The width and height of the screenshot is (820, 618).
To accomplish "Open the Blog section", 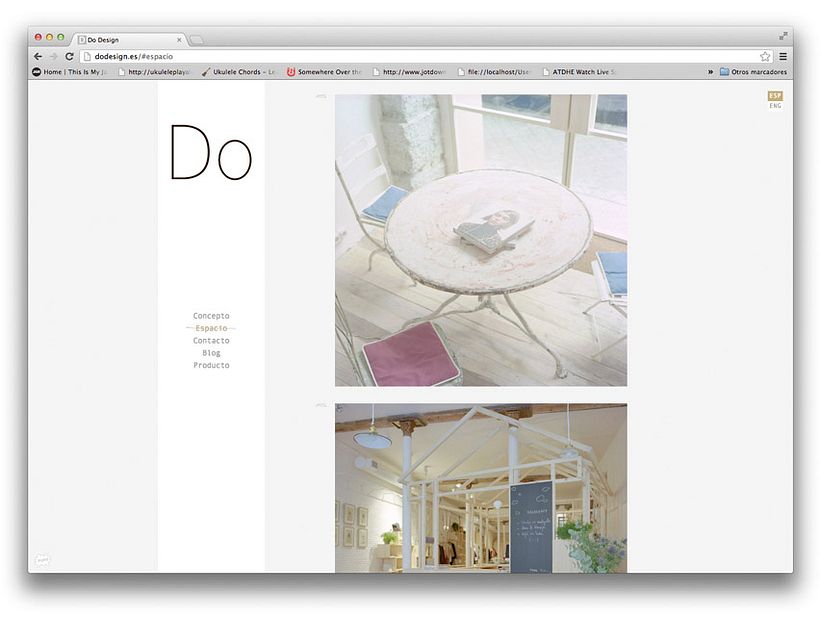I will tap(211, 352).
